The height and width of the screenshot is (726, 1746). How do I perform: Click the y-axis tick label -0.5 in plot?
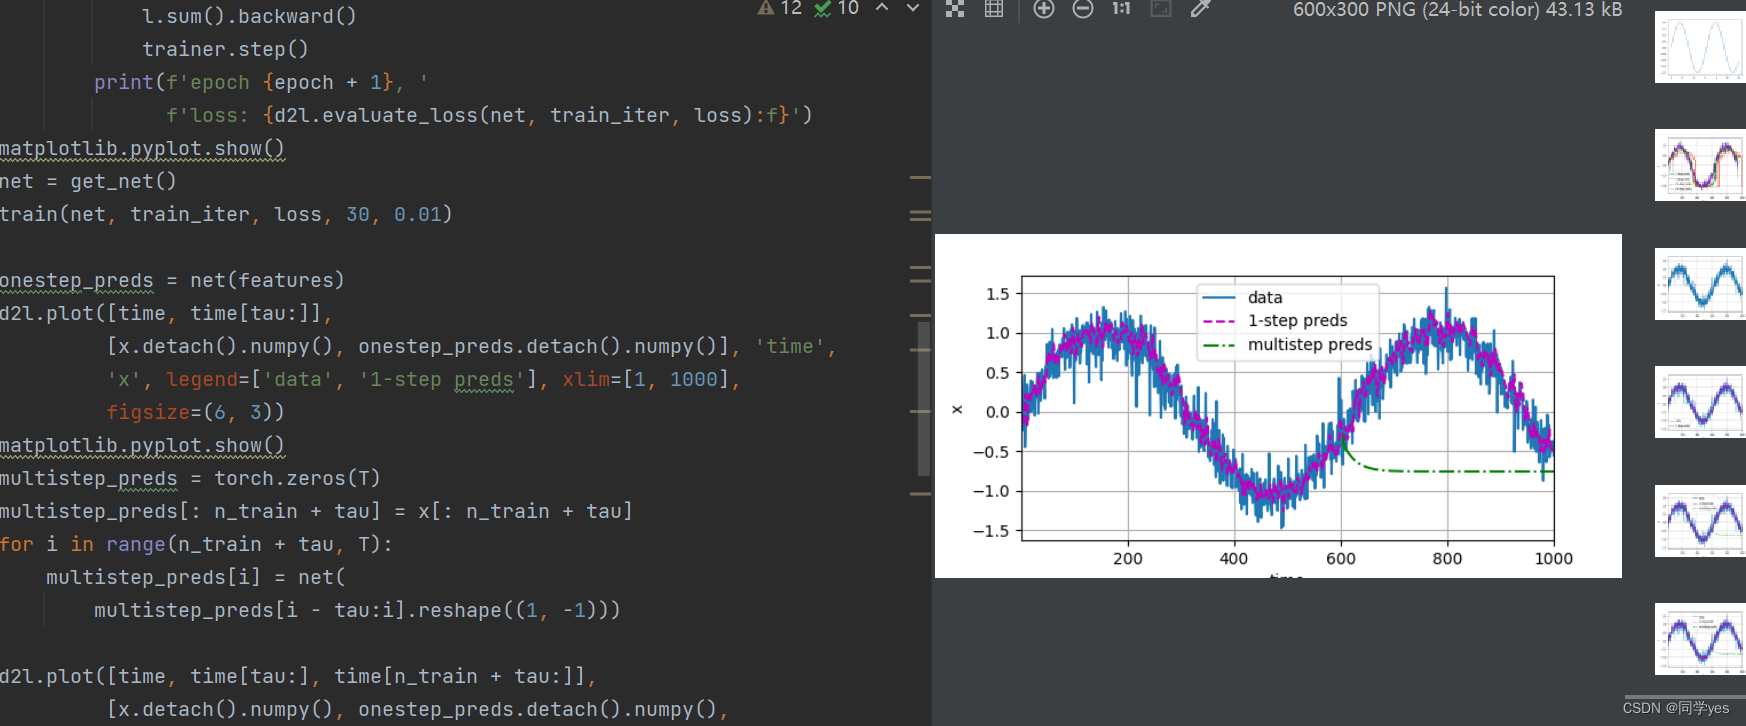click(x=992, y=452)
